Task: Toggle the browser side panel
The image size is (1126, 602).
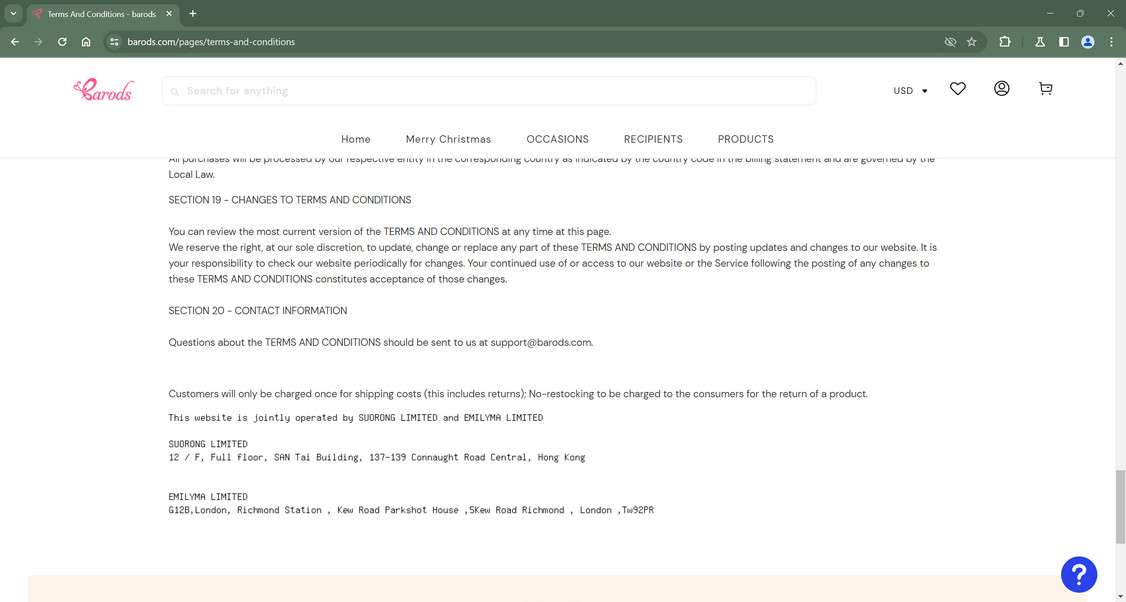Action: 1064,42
